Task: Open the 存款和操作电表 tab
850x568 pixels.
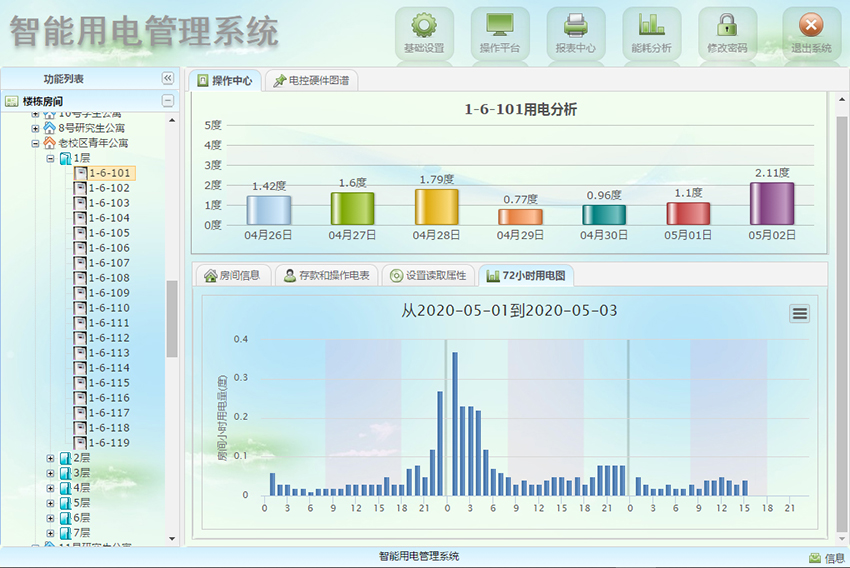Action: tap(326, 275)
